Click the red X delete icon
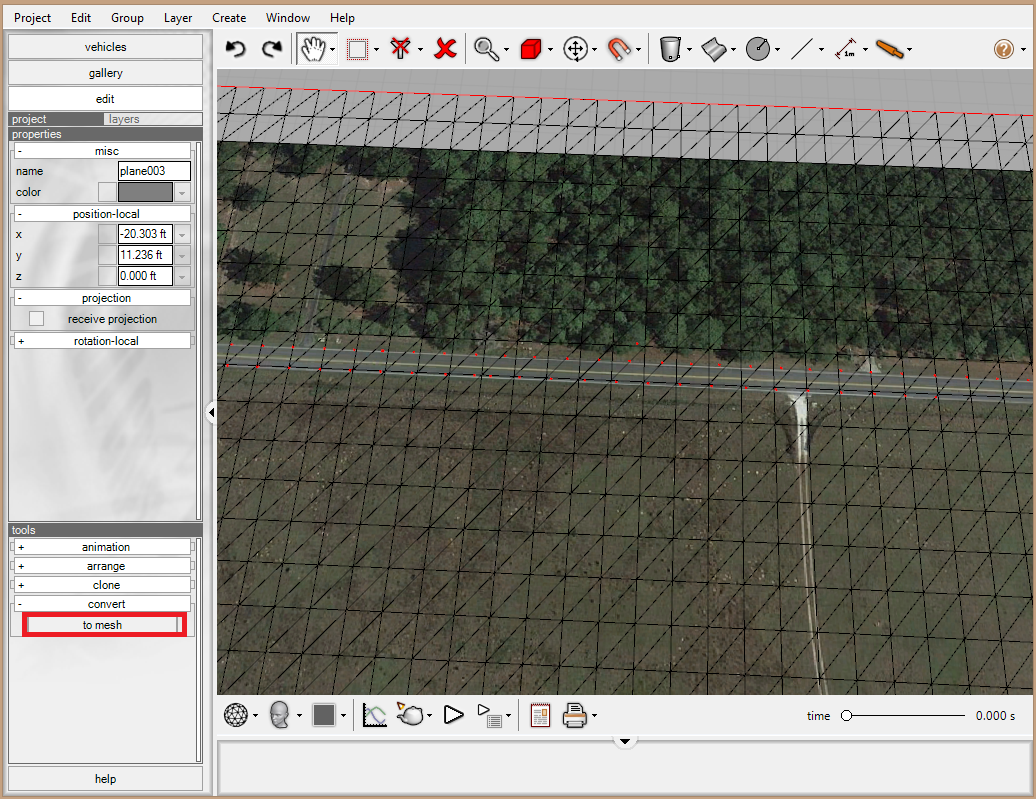Image resolution: width=1036 pixels, height=799 pixels. tap(446, 49)
